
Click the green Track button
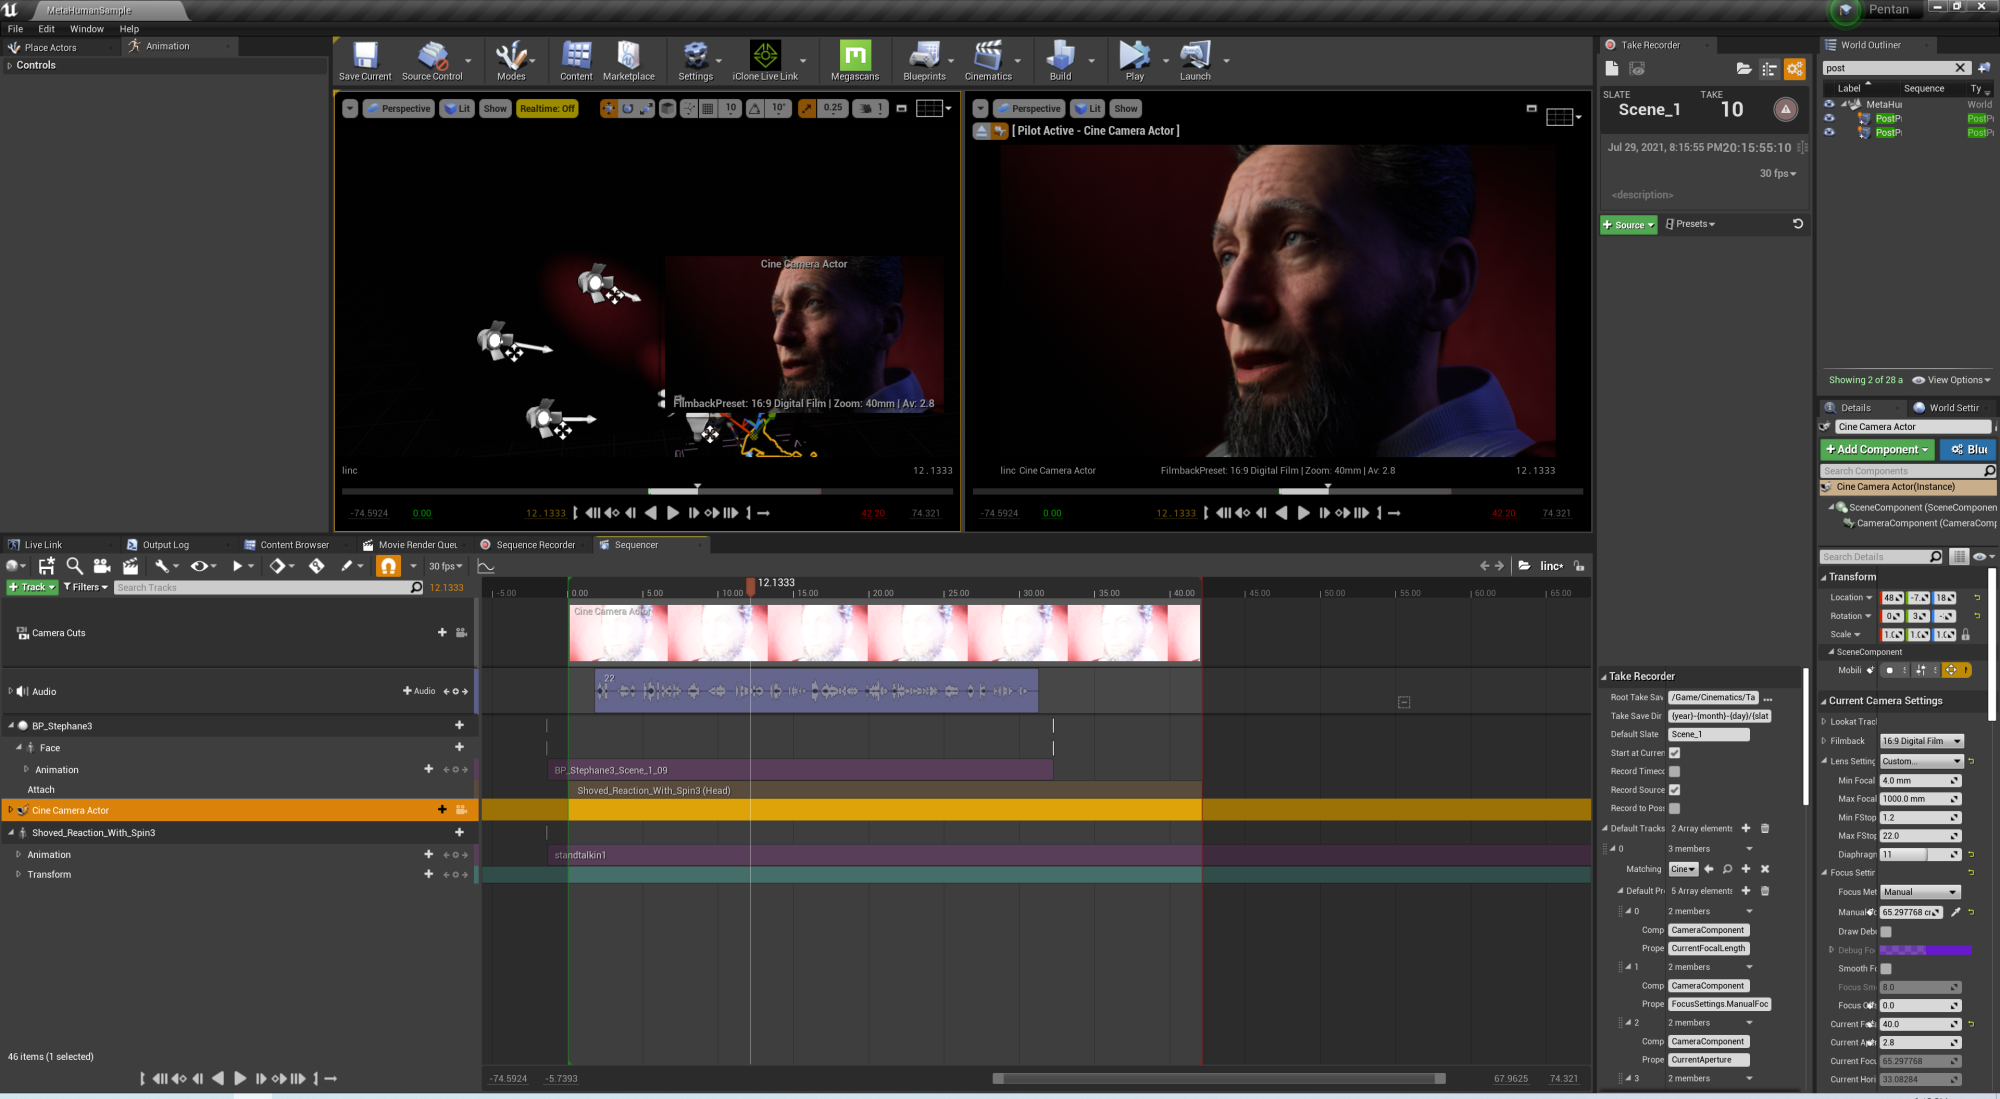32,587
